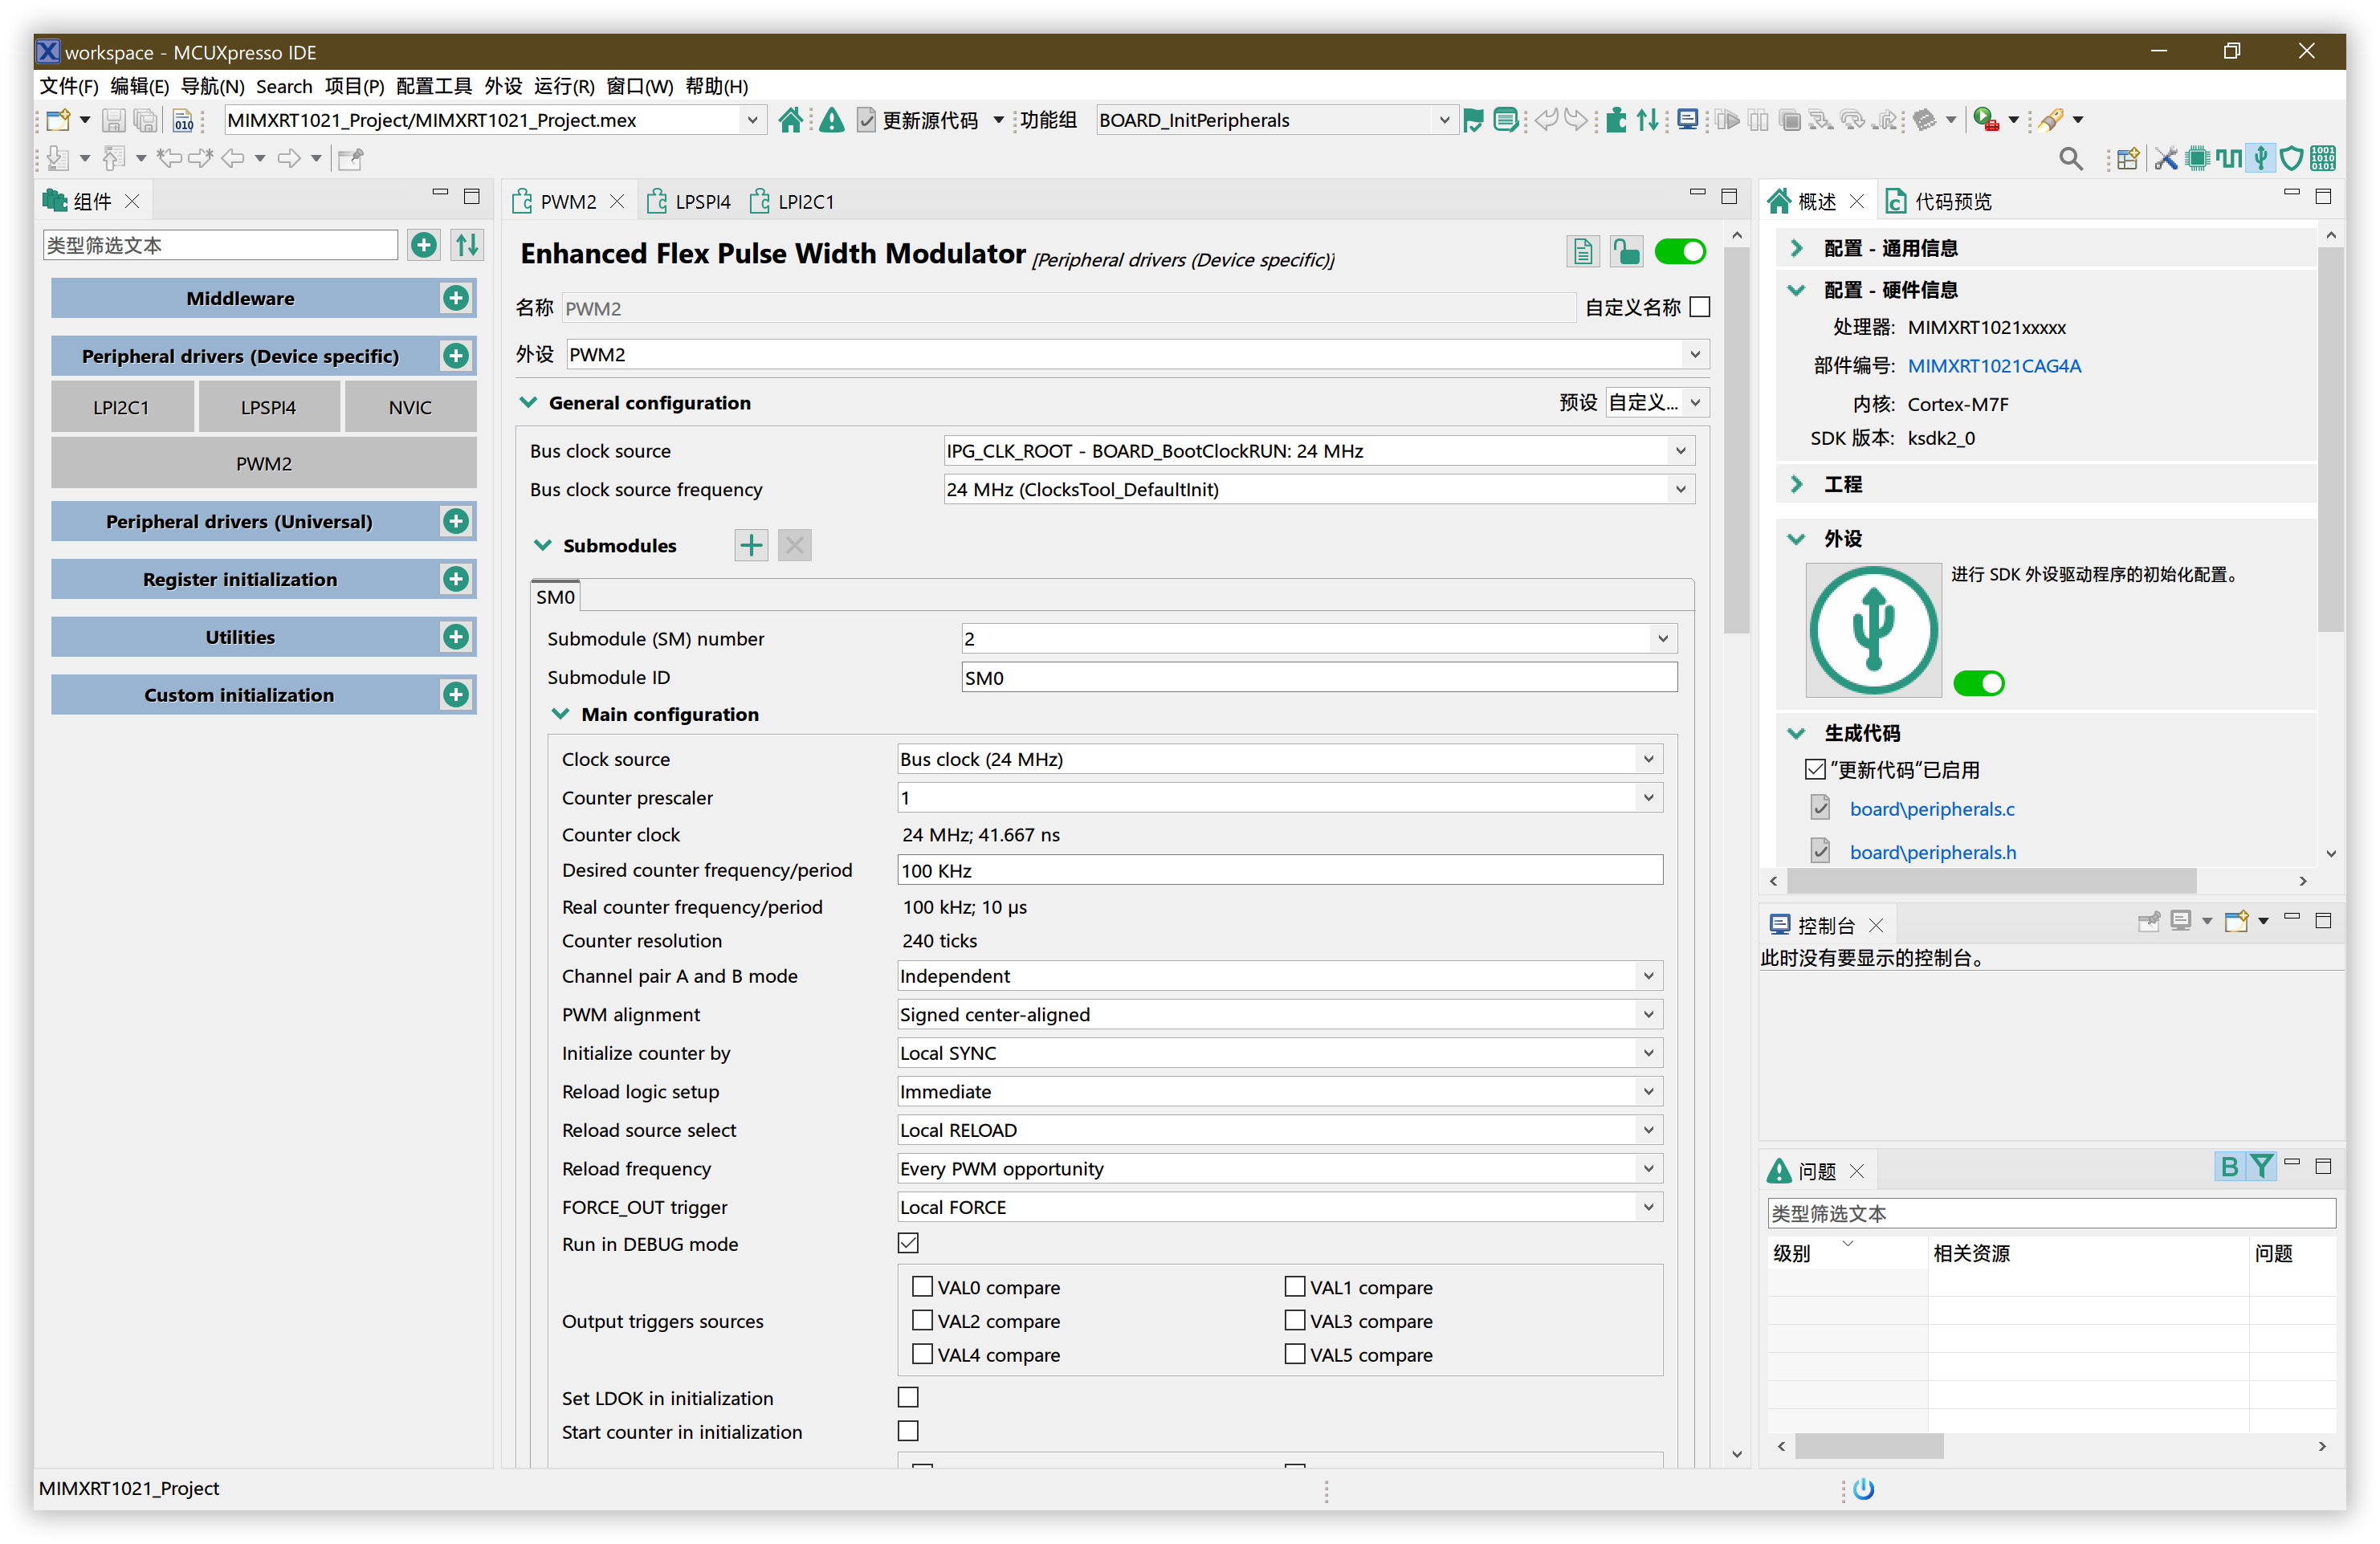
Task: Click the warning triangle problems icon in toolbar
Action: [831, 120]
